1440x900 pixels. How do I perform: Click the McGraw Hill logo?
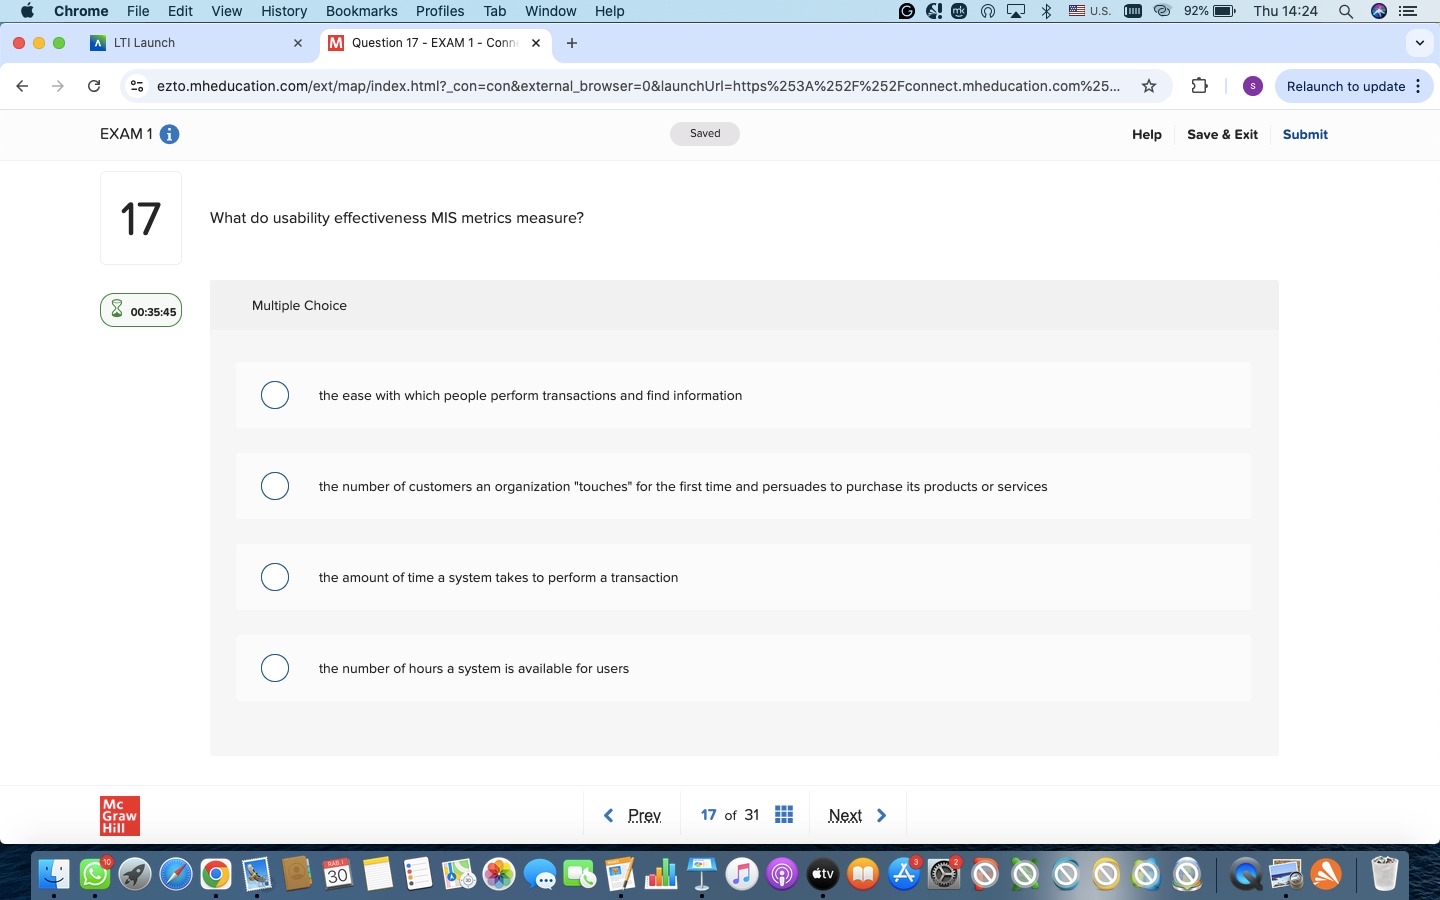point(119,815)
